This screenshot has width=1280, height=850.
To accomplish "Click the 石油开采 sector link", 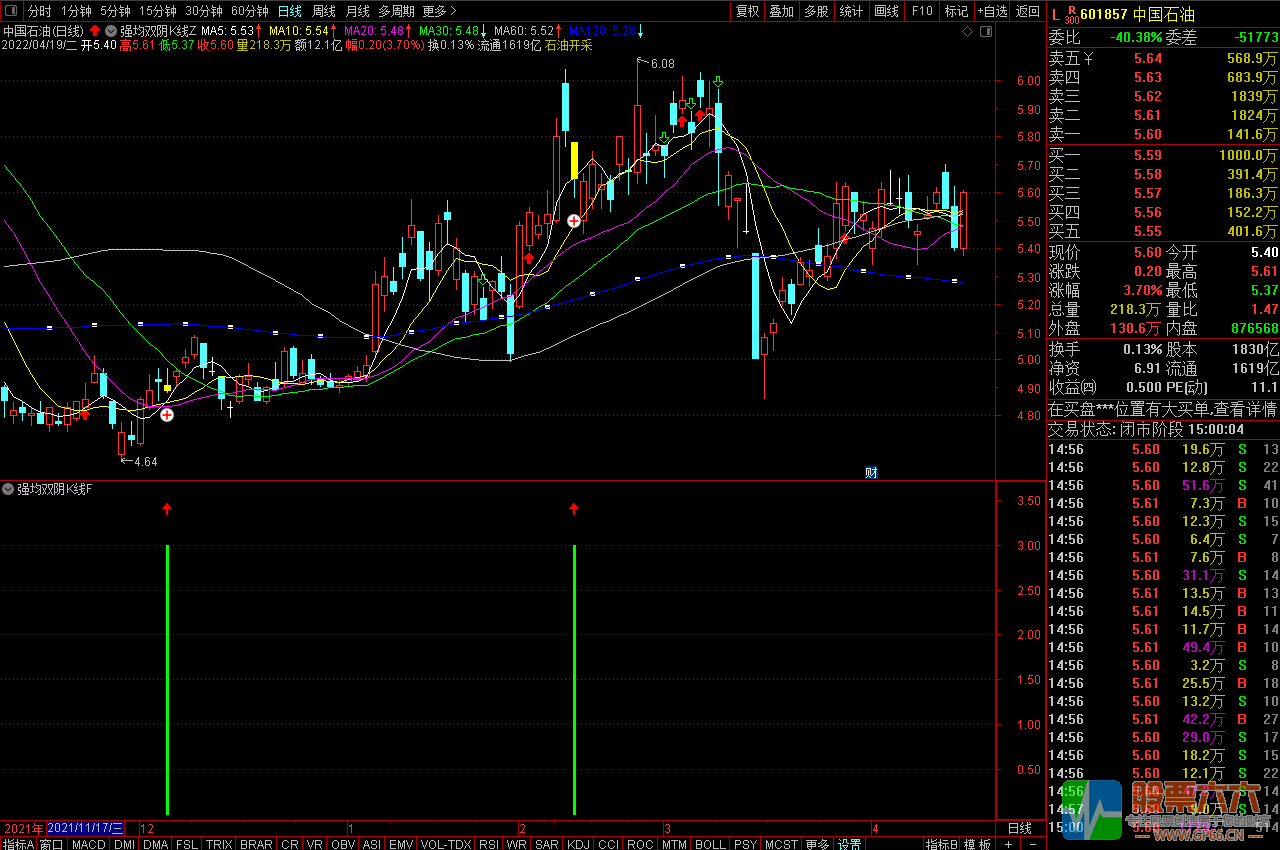I will [x=569, y=46].
